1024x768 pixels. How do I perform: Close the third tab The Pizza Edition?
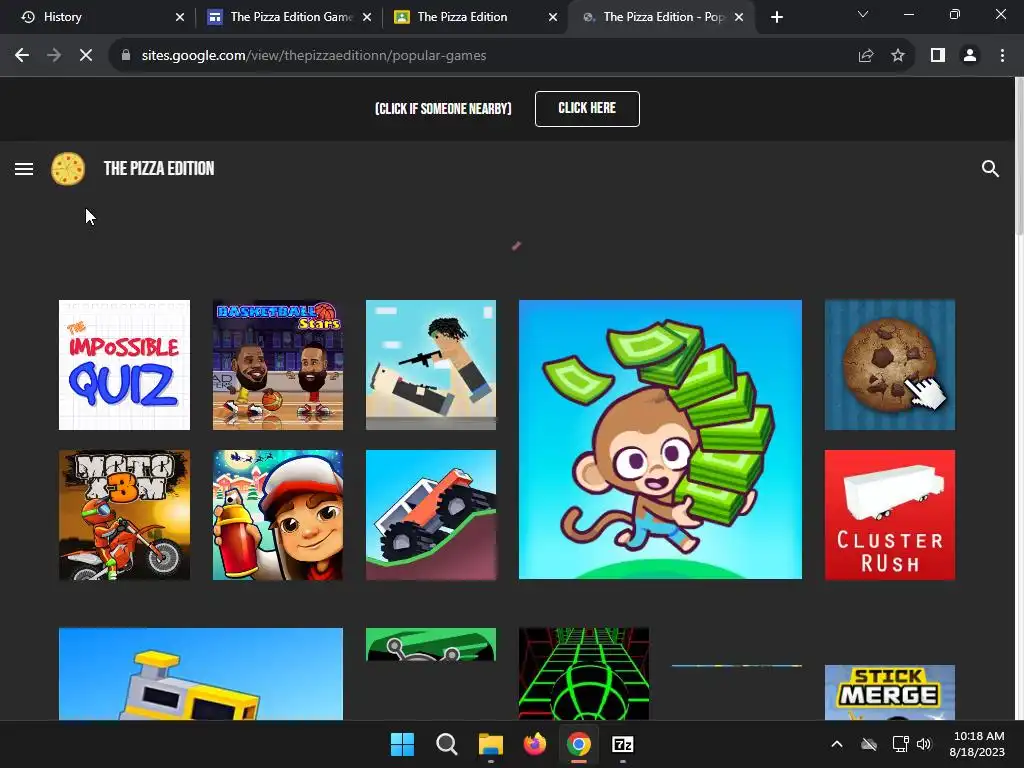(553, 18)
